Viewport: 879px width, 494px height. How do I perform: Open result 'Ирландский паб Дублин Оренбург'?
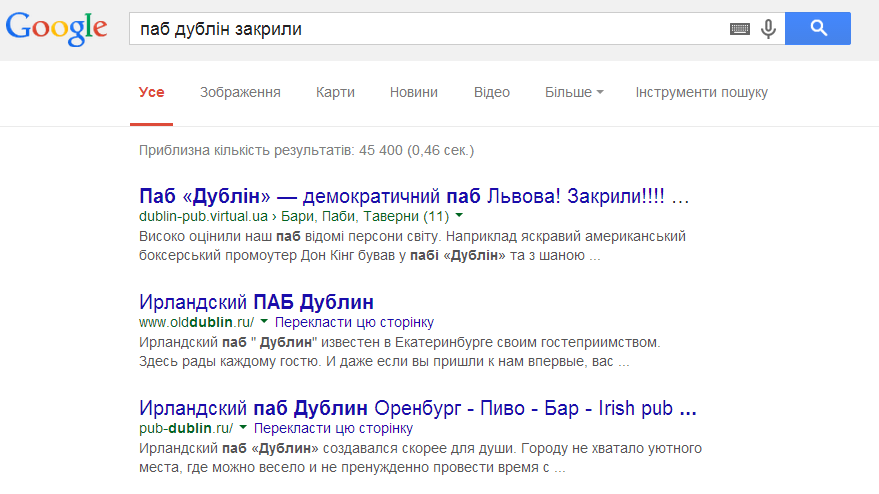tap(418, 408)
